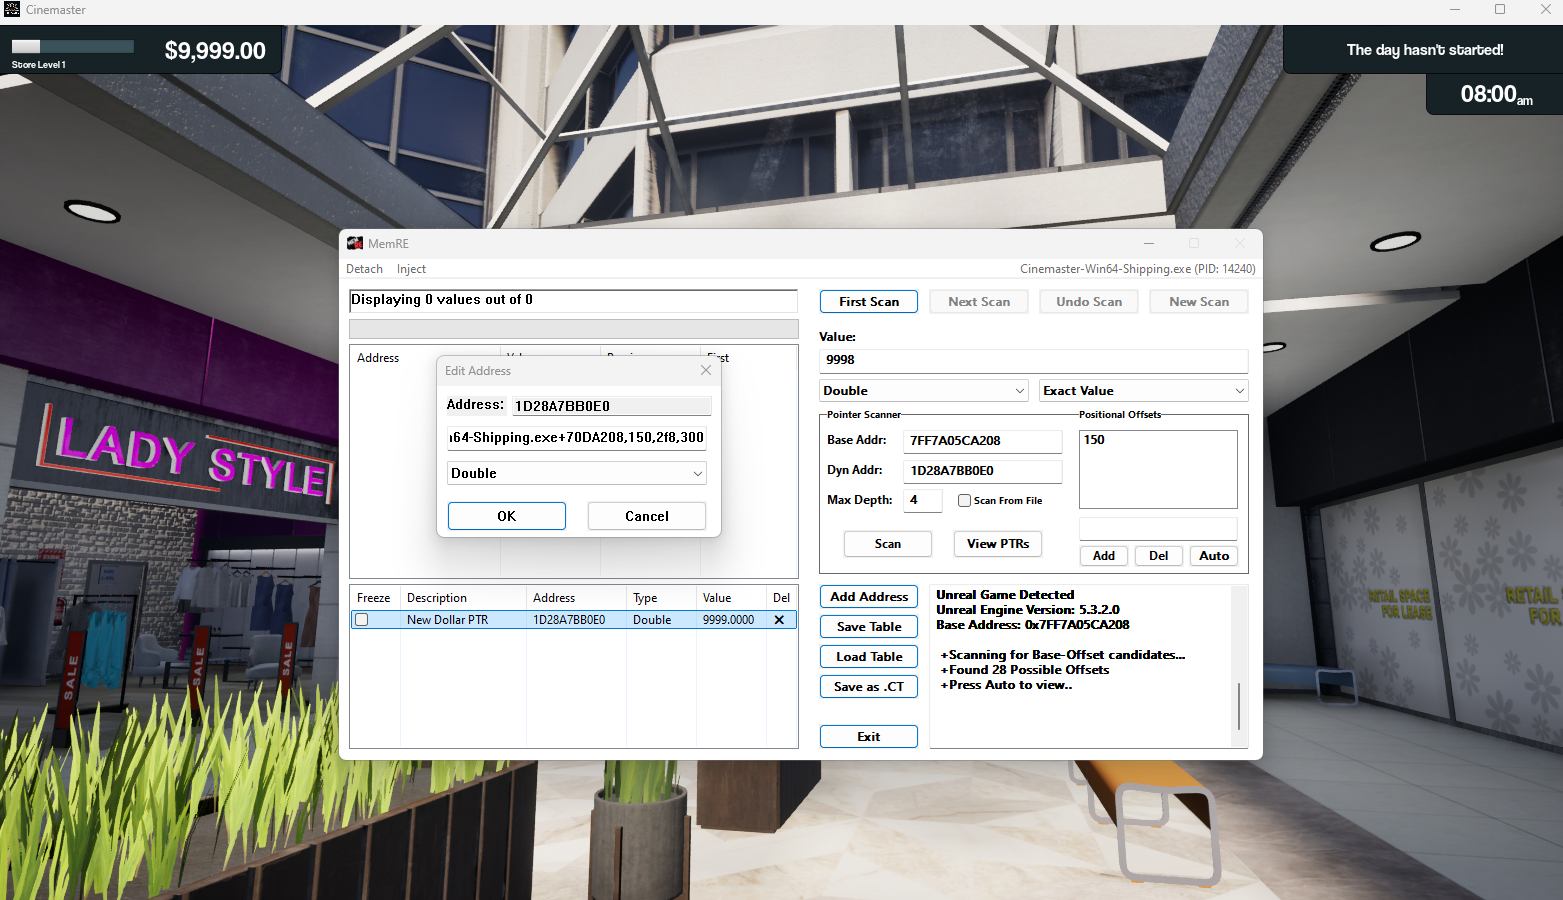Click the Max Depth input field
This screenshot has width=1563, height=900.
coord(922,500)
